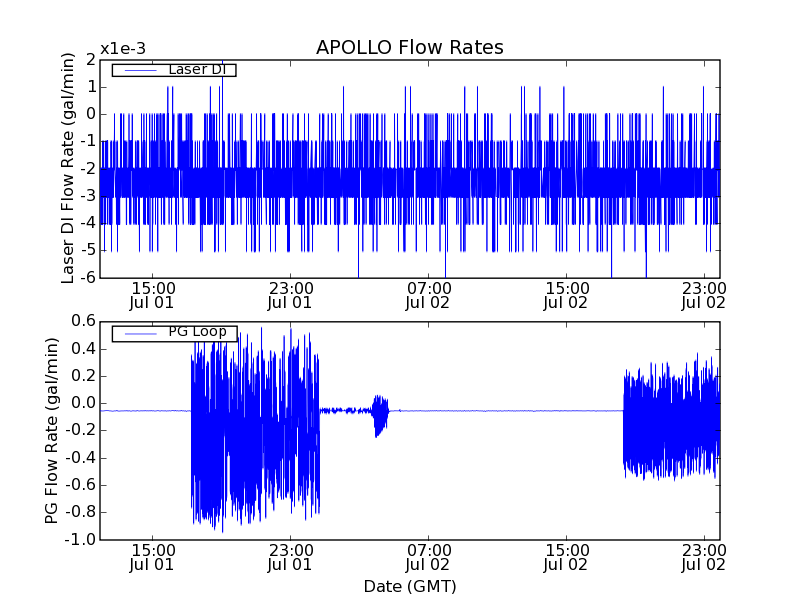
Task: Click the 0.0 tick label on PG axis
Action: point(84,403)
